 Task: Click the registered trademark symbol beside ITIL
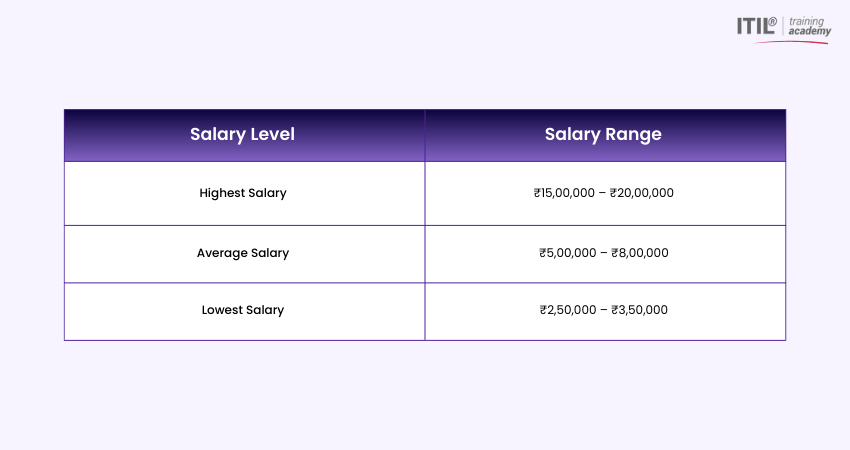point(773,21)
